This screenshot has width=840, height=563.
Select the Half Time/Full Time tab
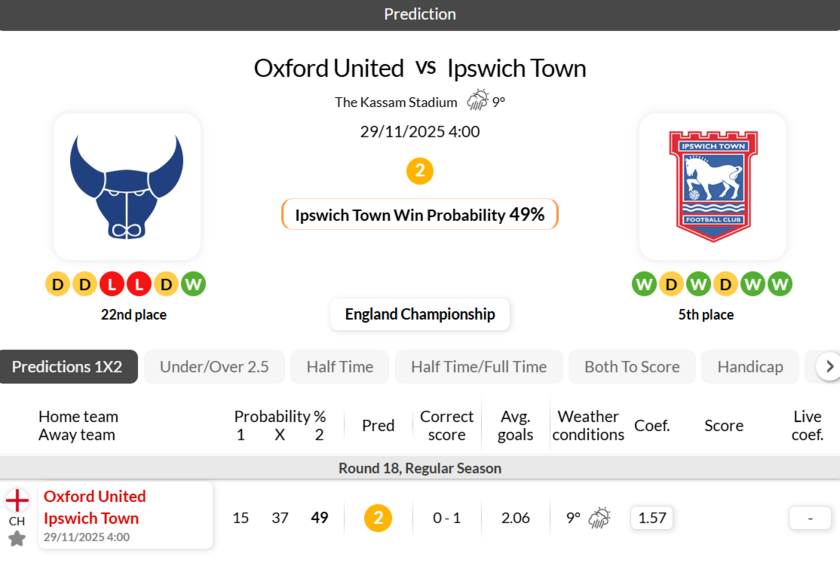point(479,367)
